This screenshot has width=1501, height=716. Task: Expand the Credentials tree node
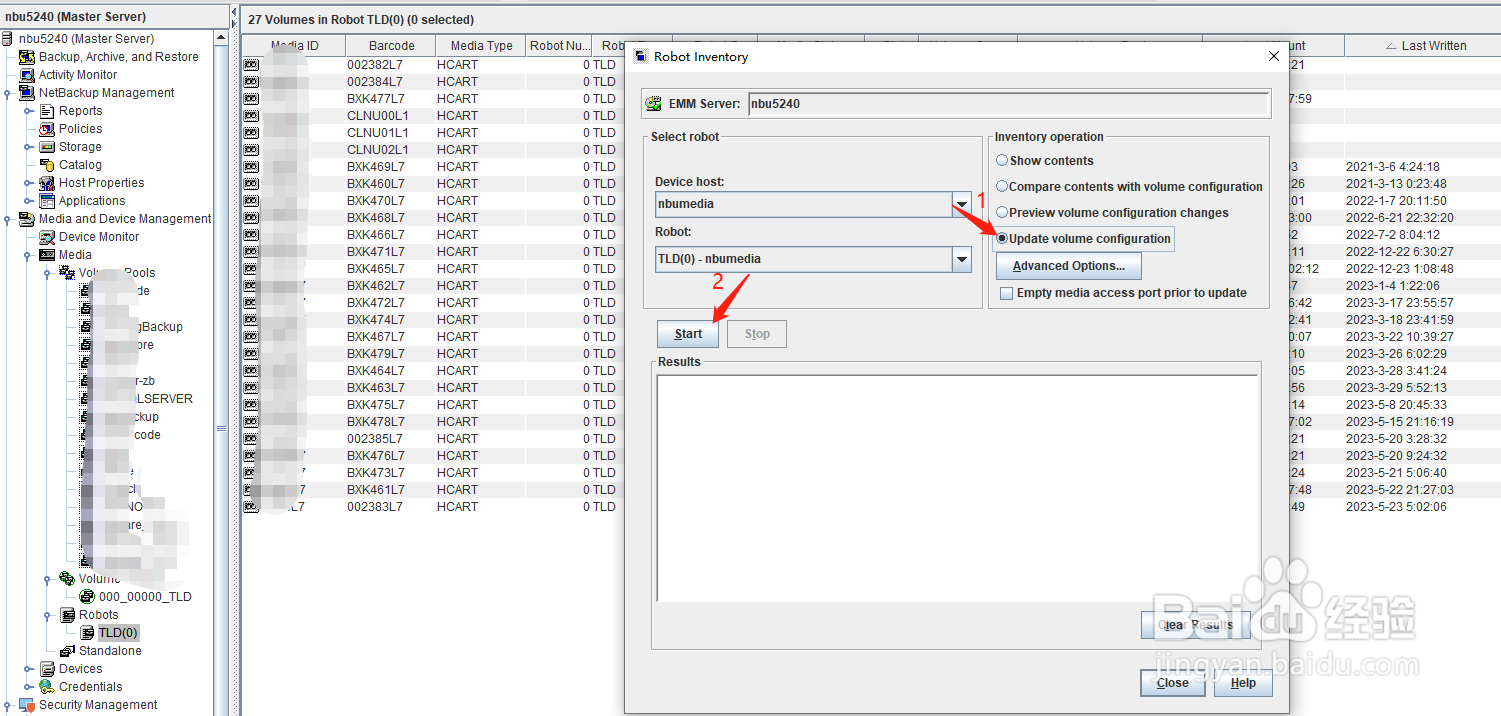pos(27,688)
